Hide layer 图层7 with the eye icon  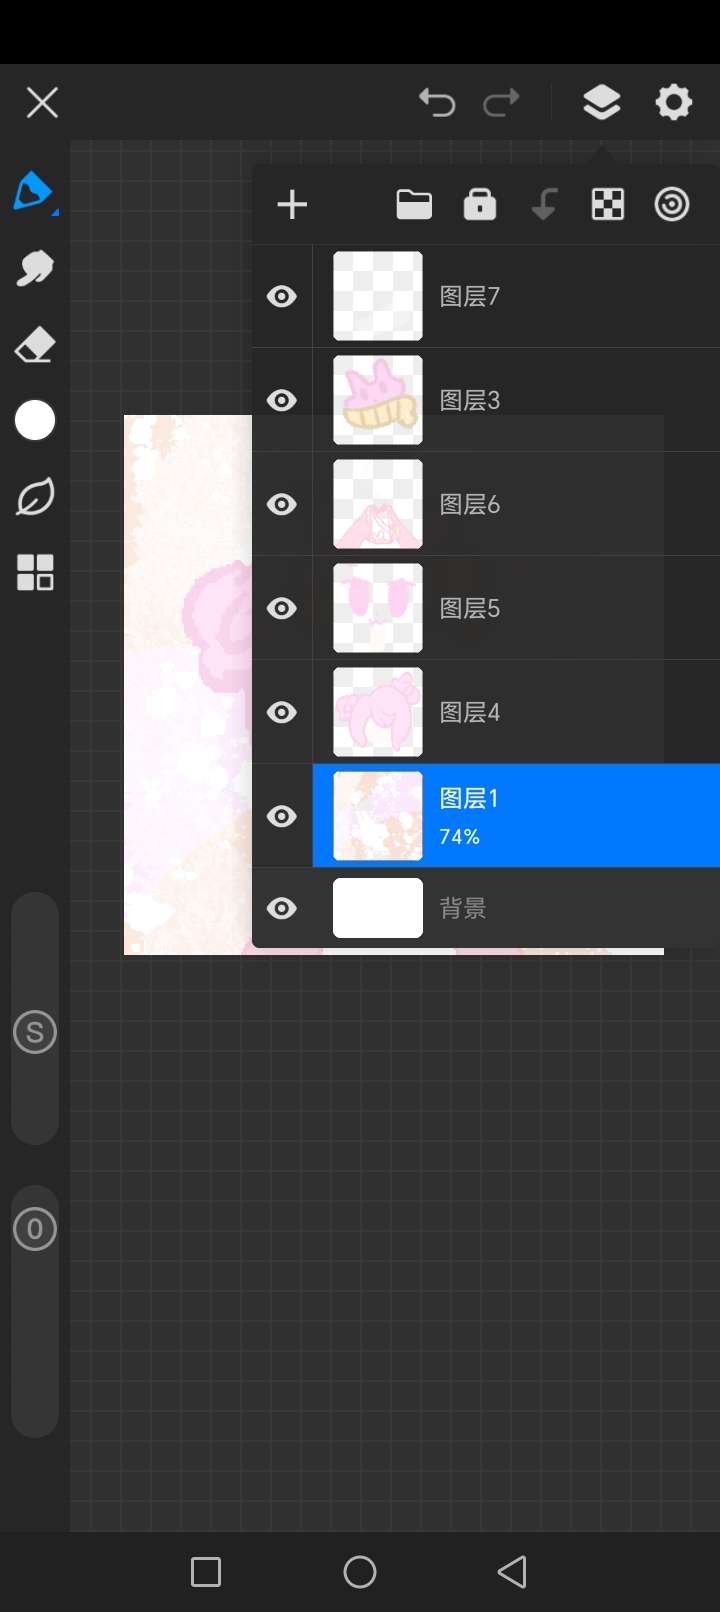282,297
